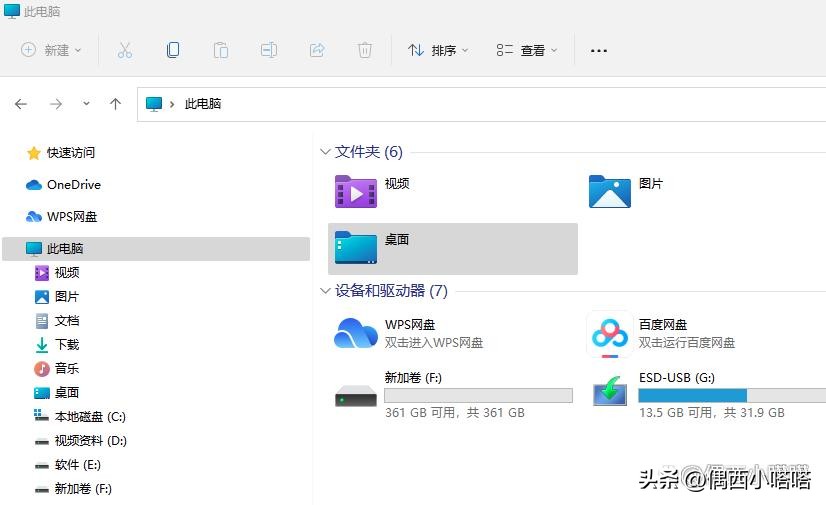Open 新加卷 (F:) in sidebar
Viewport: 826px width, 505px height.
pos(73,489)
